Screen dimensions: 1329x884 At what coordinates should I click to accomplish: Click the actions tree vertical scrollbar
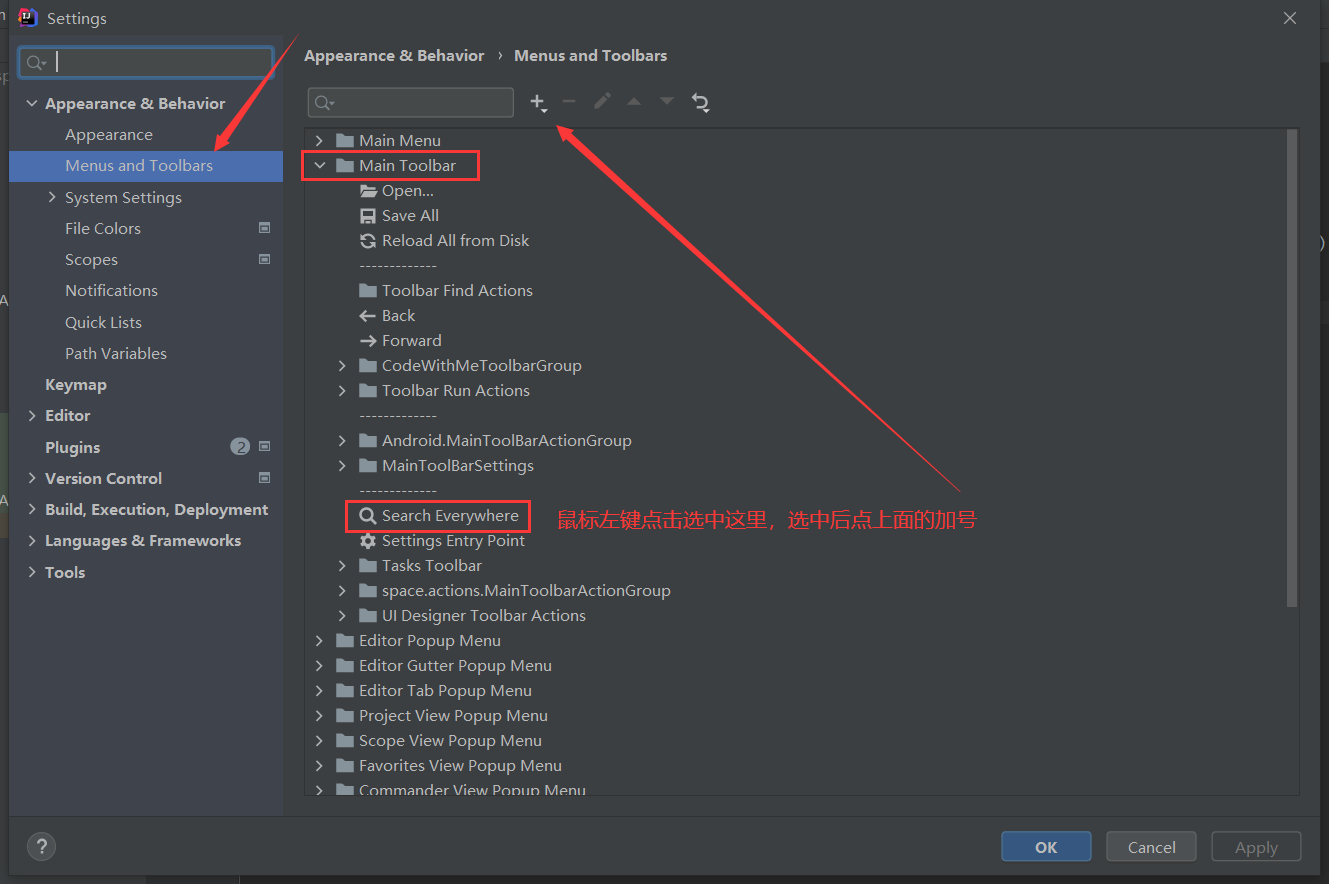click(1292, 368)
